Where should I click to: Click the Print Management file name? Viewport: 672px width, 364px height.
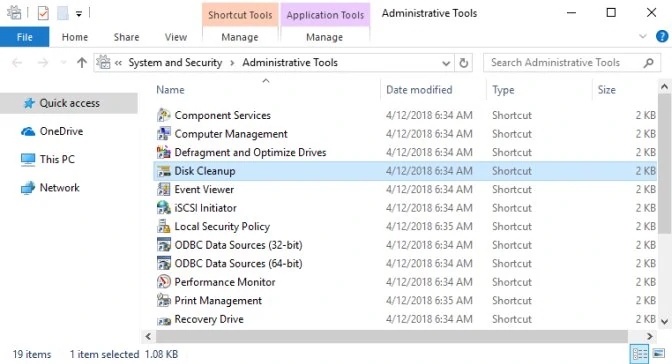[218, 301]
